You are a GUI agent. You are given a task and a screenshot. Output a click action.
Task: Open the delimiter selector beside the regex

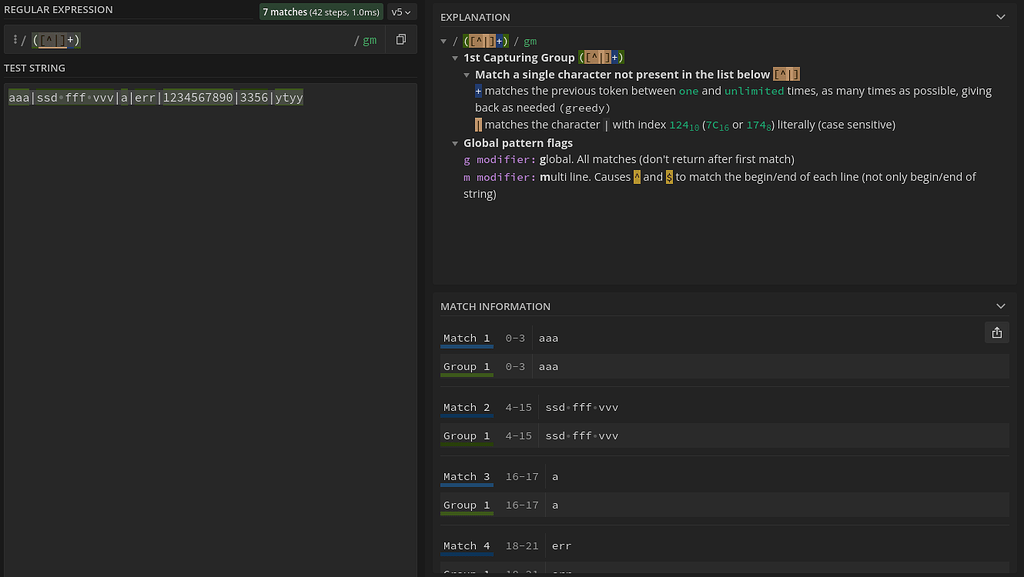17,40
